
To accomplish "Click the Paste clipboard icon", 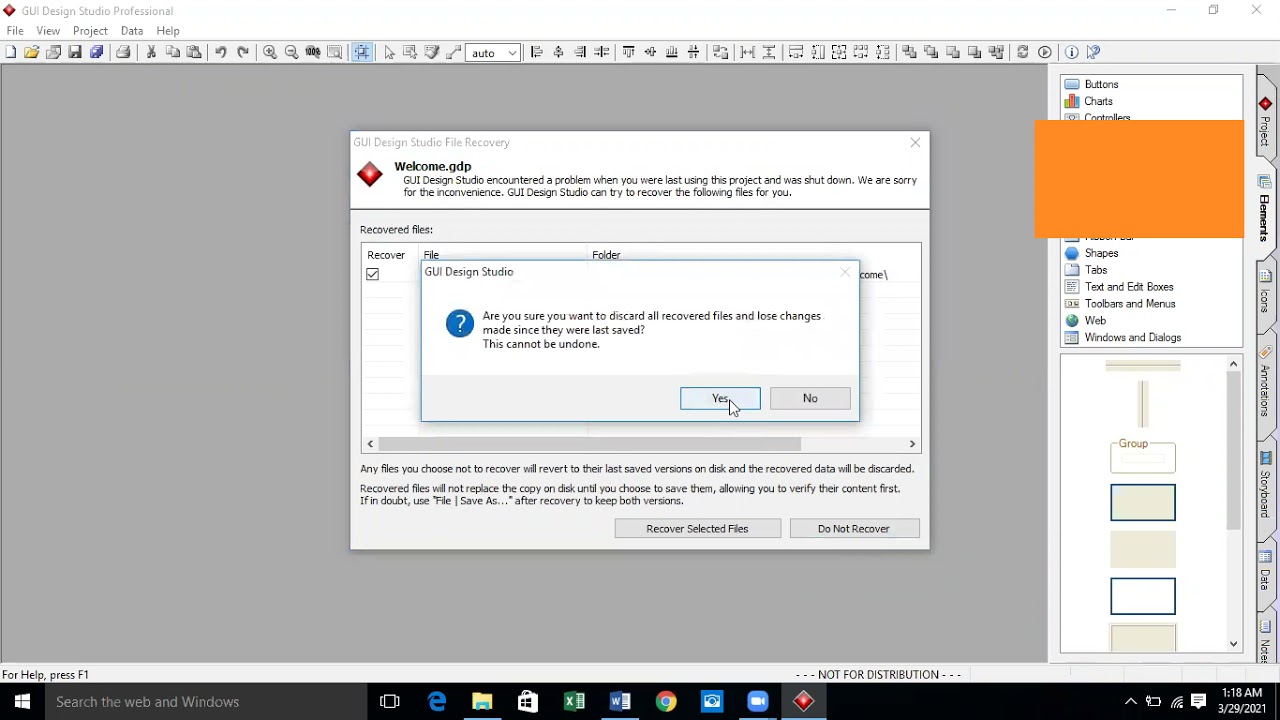I will (194, 52).
